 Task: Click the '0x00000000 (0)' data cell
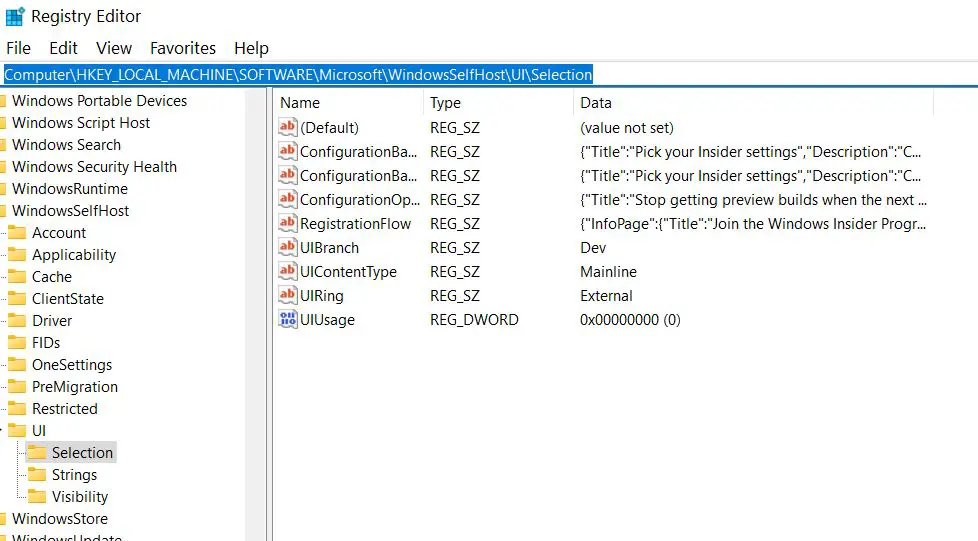point(630,319)
